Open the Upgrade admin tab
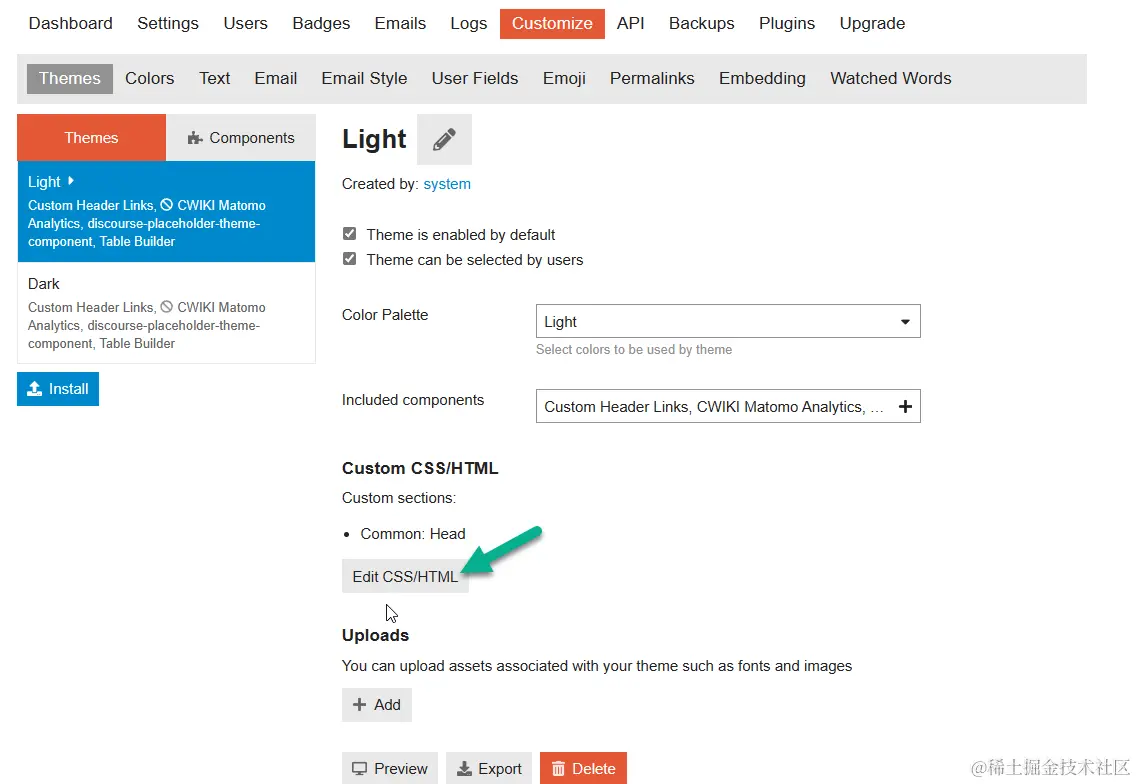1137x784 pixels. pos(872,23)
